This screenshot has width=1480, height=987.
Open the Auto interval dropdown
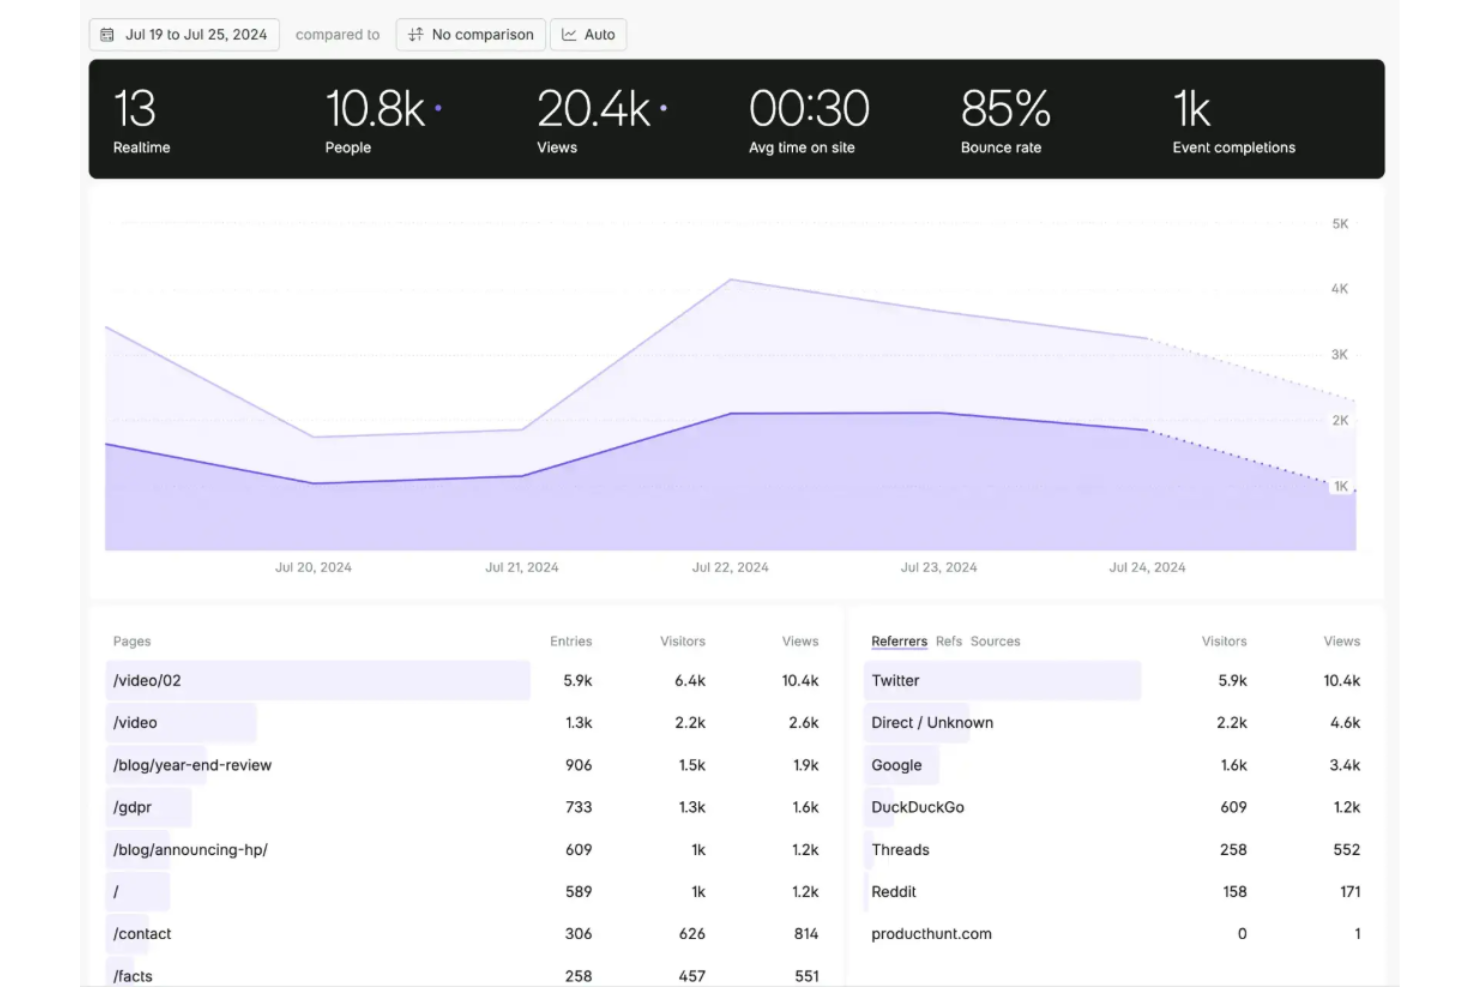(588, 34)
